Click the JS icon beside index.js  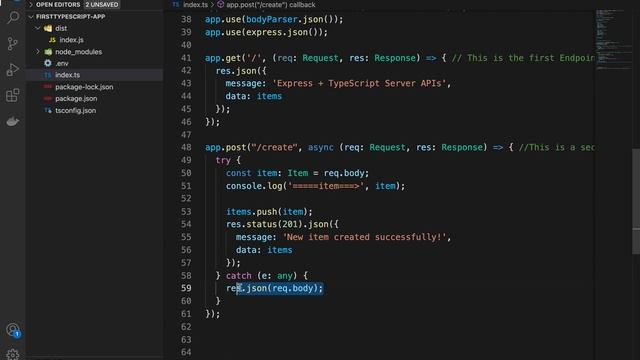click(52, 40)
